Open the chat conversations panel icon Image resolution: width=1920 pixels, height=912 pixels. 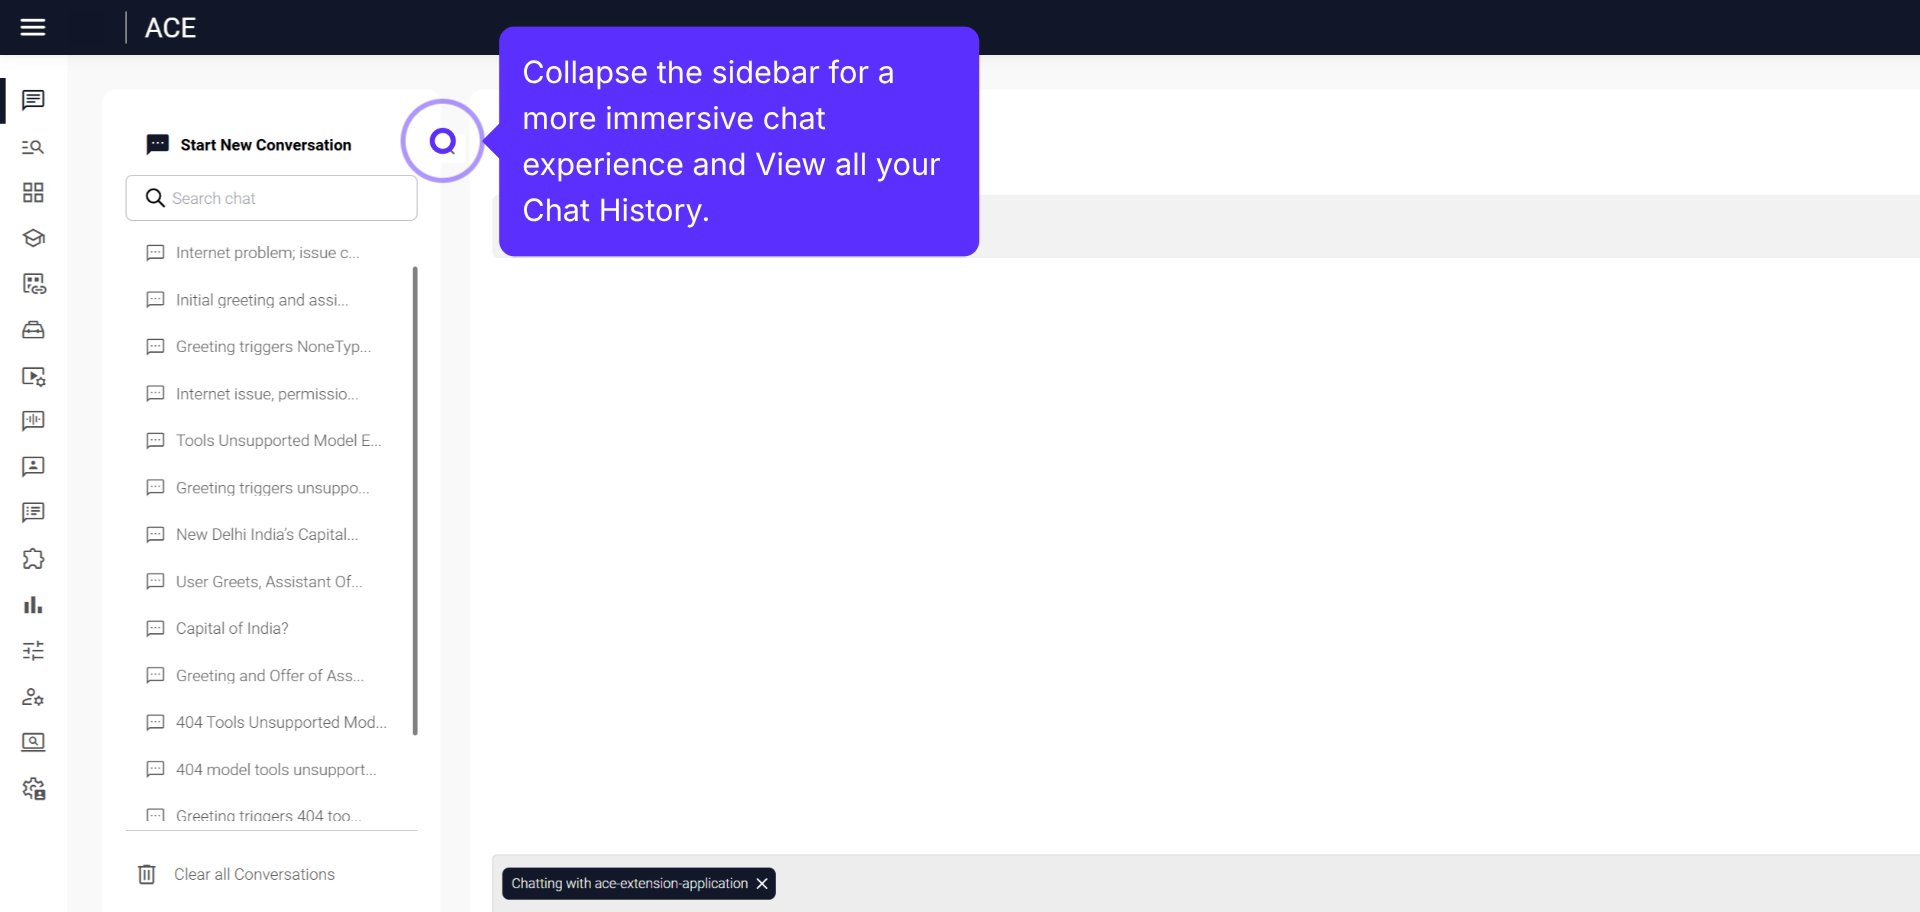coord(33,100)
